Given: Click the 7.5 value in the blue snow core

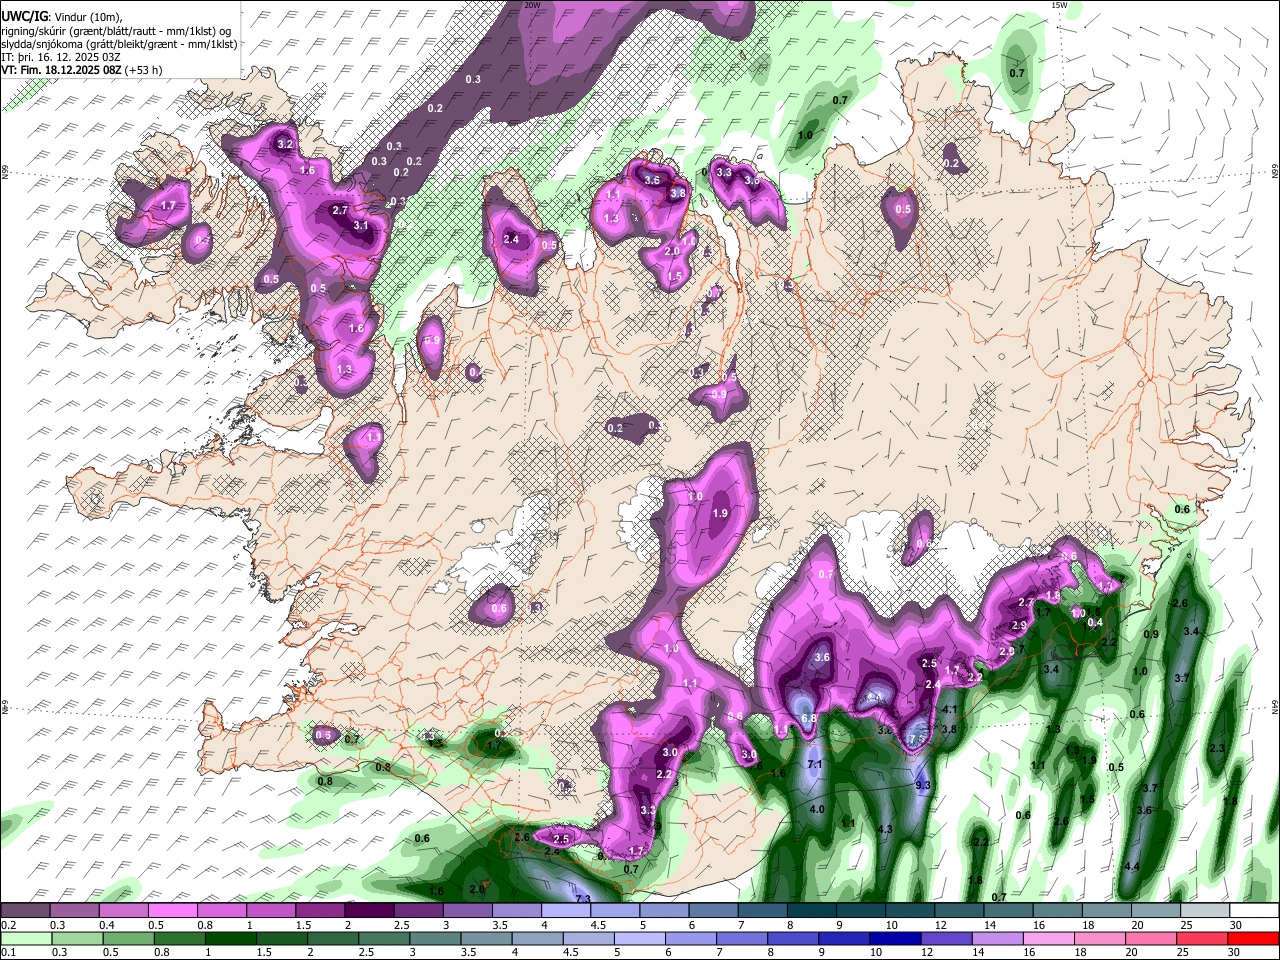Looking at the screenshot, I should pos(916,740).
